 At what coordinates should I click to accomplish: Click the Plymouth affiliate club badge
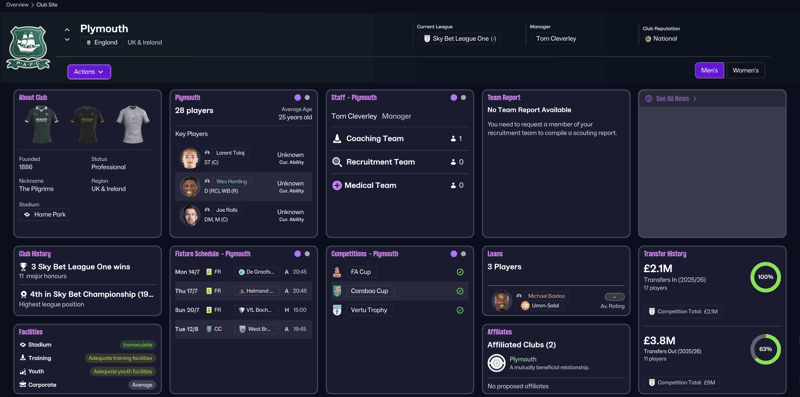tap(496, 363)
